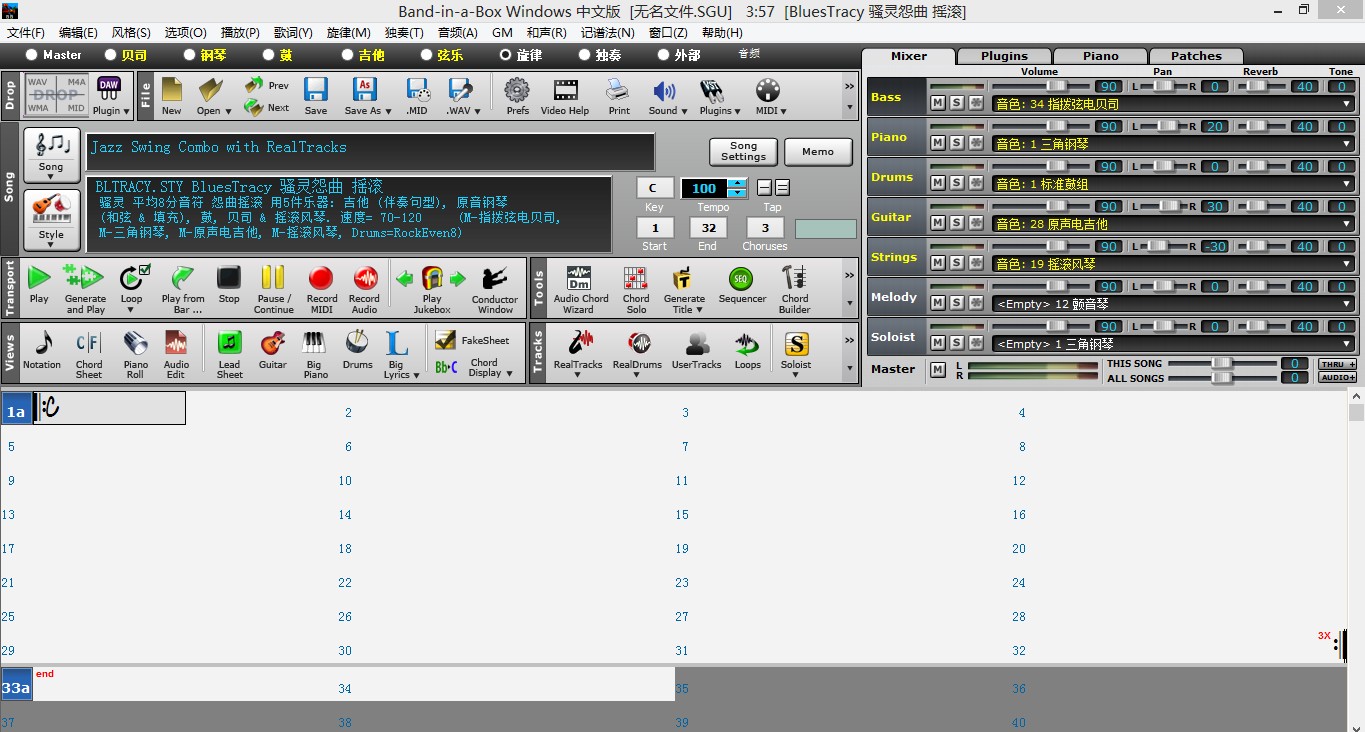
Task: Open the Chord Solo tool
Action: 636,288
